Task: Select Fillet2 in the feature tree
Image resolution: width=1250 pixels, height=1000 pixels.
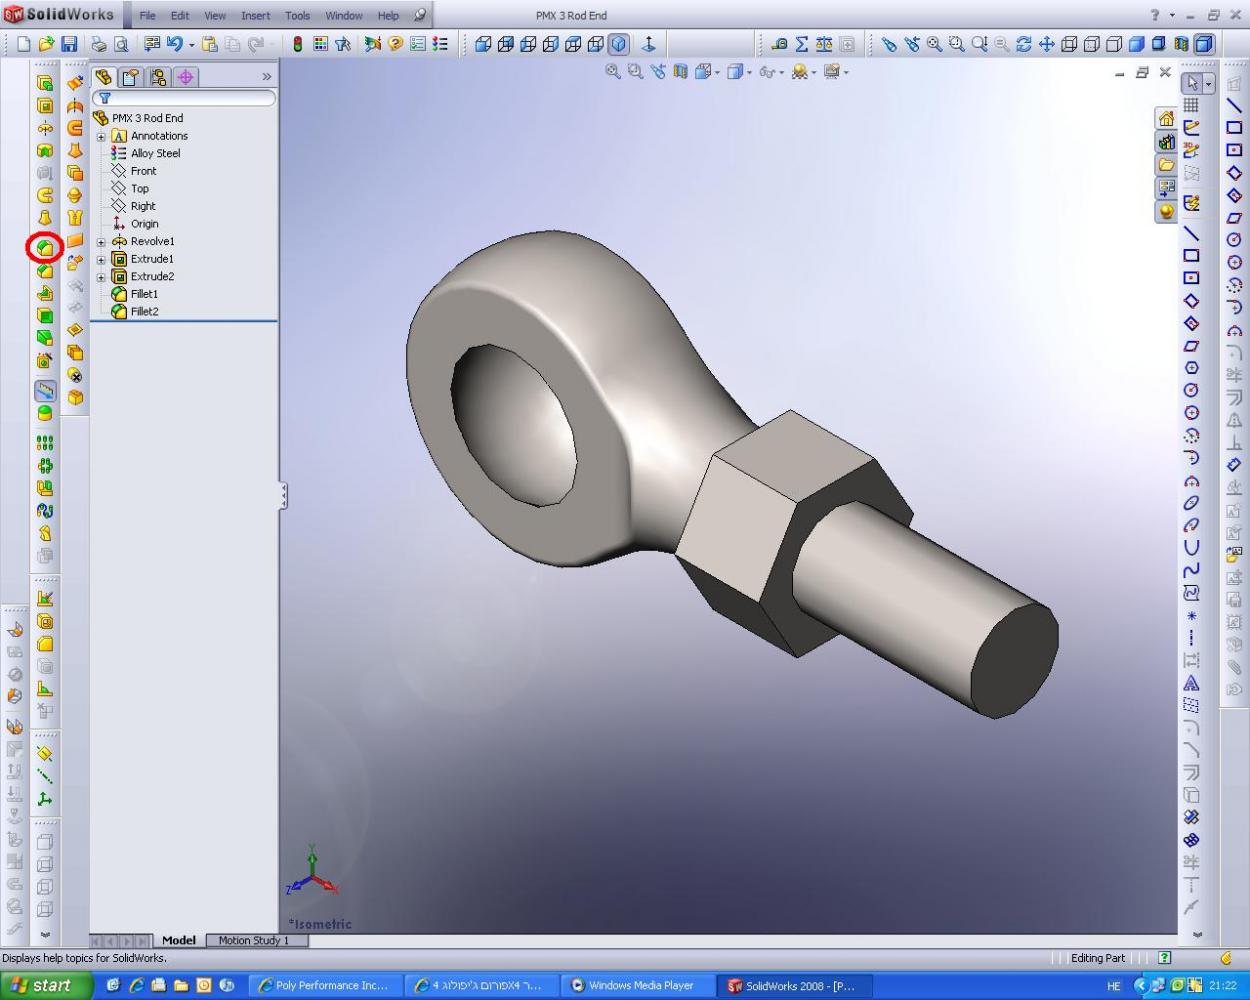Action: pyautogui.click(x=144, y=312)
